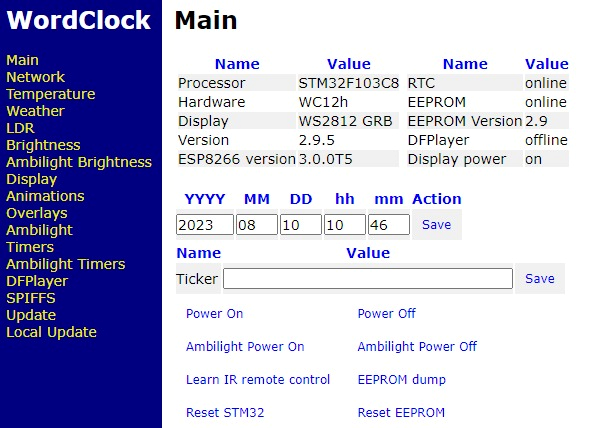Open Display settings in sidebar

click(x=31, y=179)
